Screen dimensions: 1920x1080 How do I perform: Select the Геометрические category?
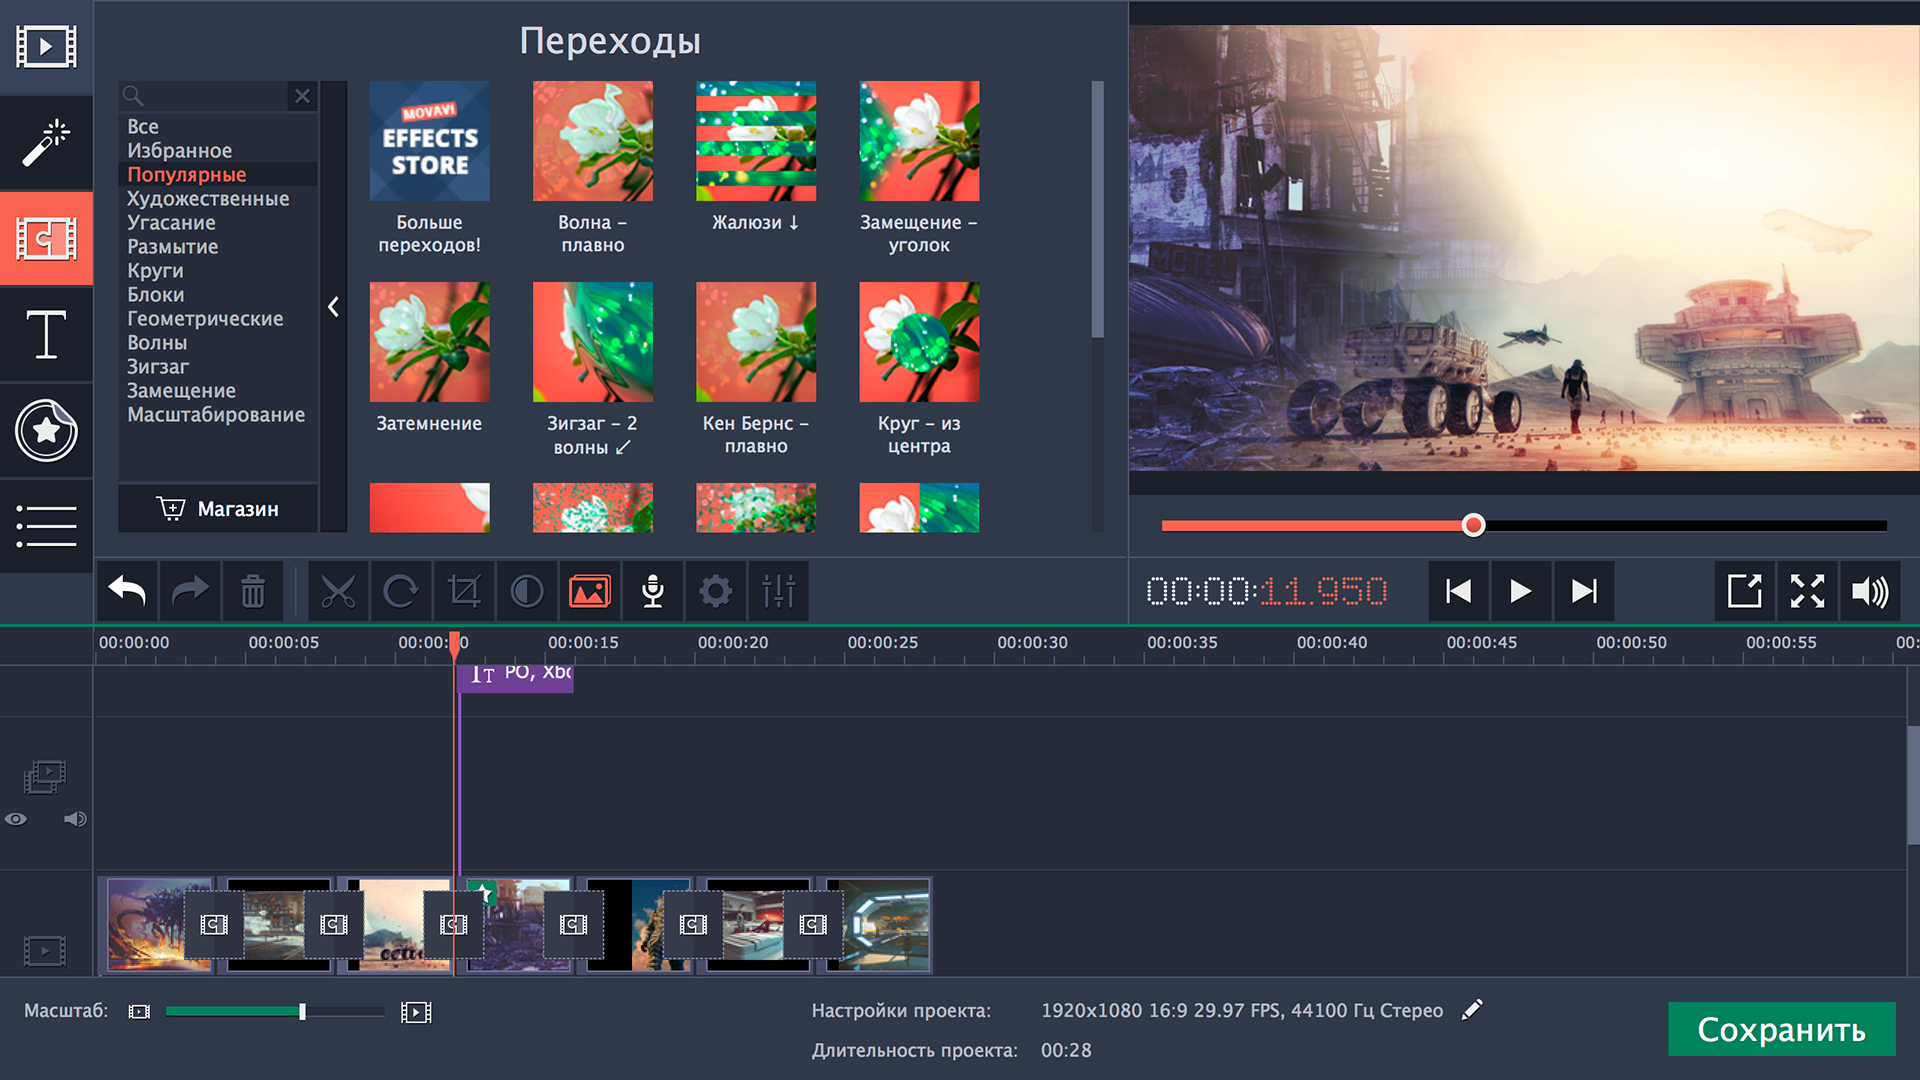(x=205, y=319)
